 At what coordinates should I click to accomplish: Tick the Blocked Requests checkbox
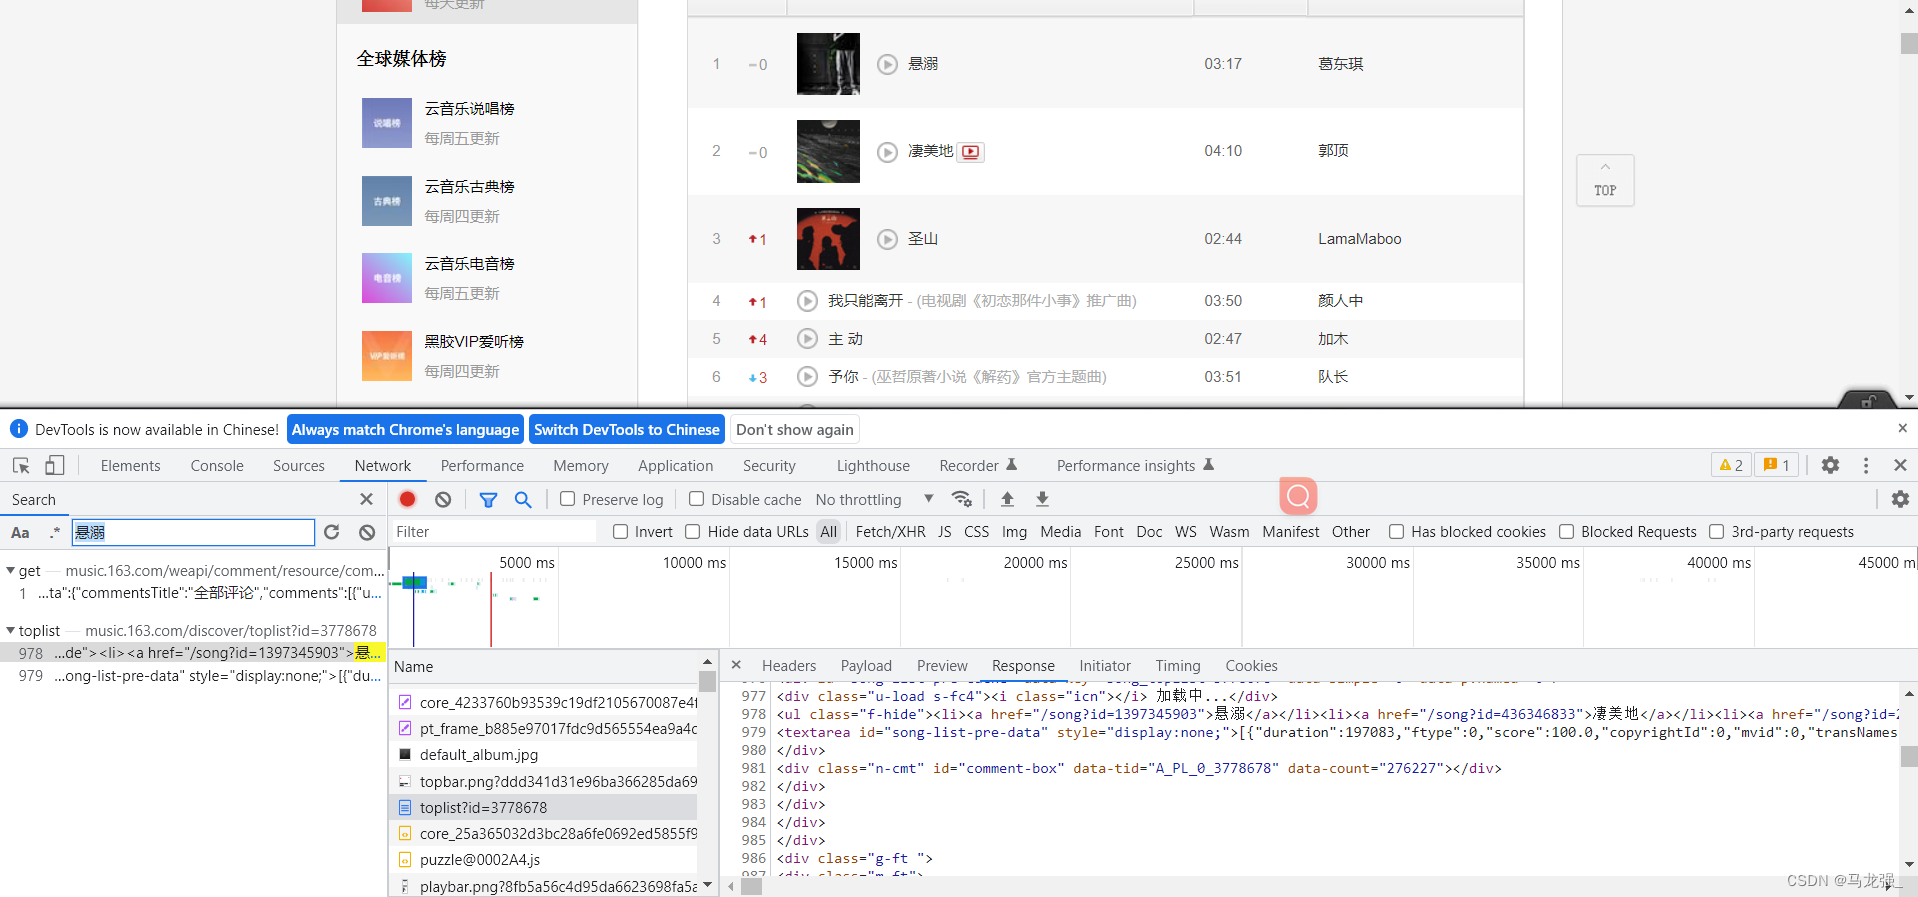(1566, 532)
